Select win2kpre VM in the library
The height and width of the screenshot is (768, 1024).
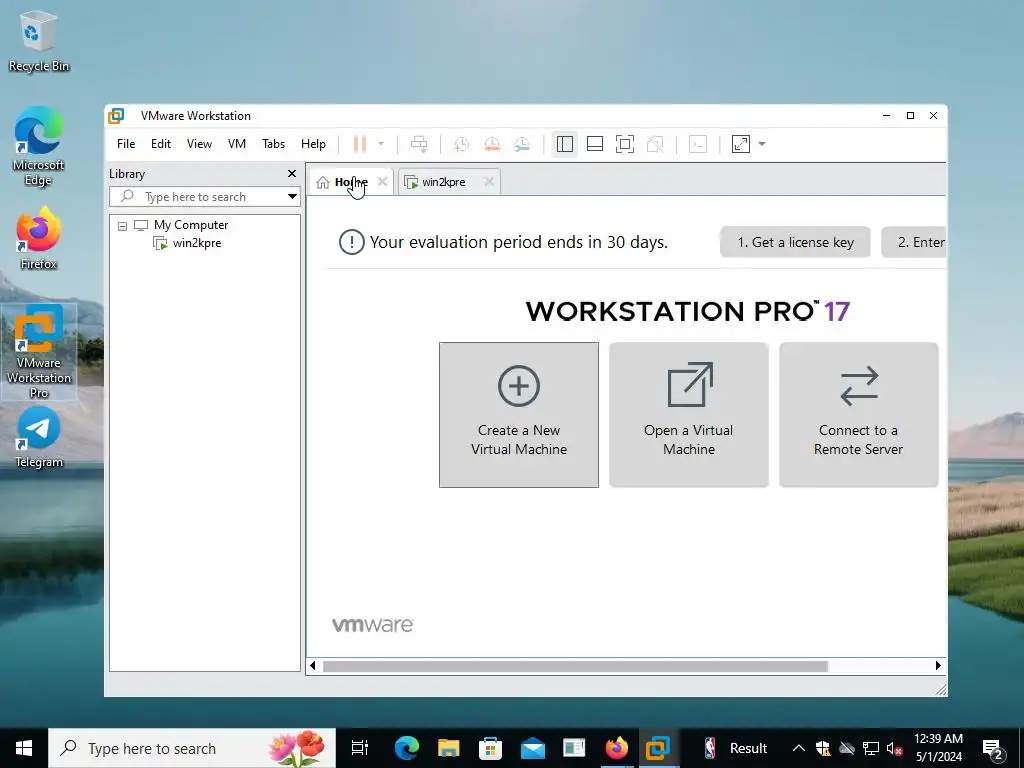(197, 243)
